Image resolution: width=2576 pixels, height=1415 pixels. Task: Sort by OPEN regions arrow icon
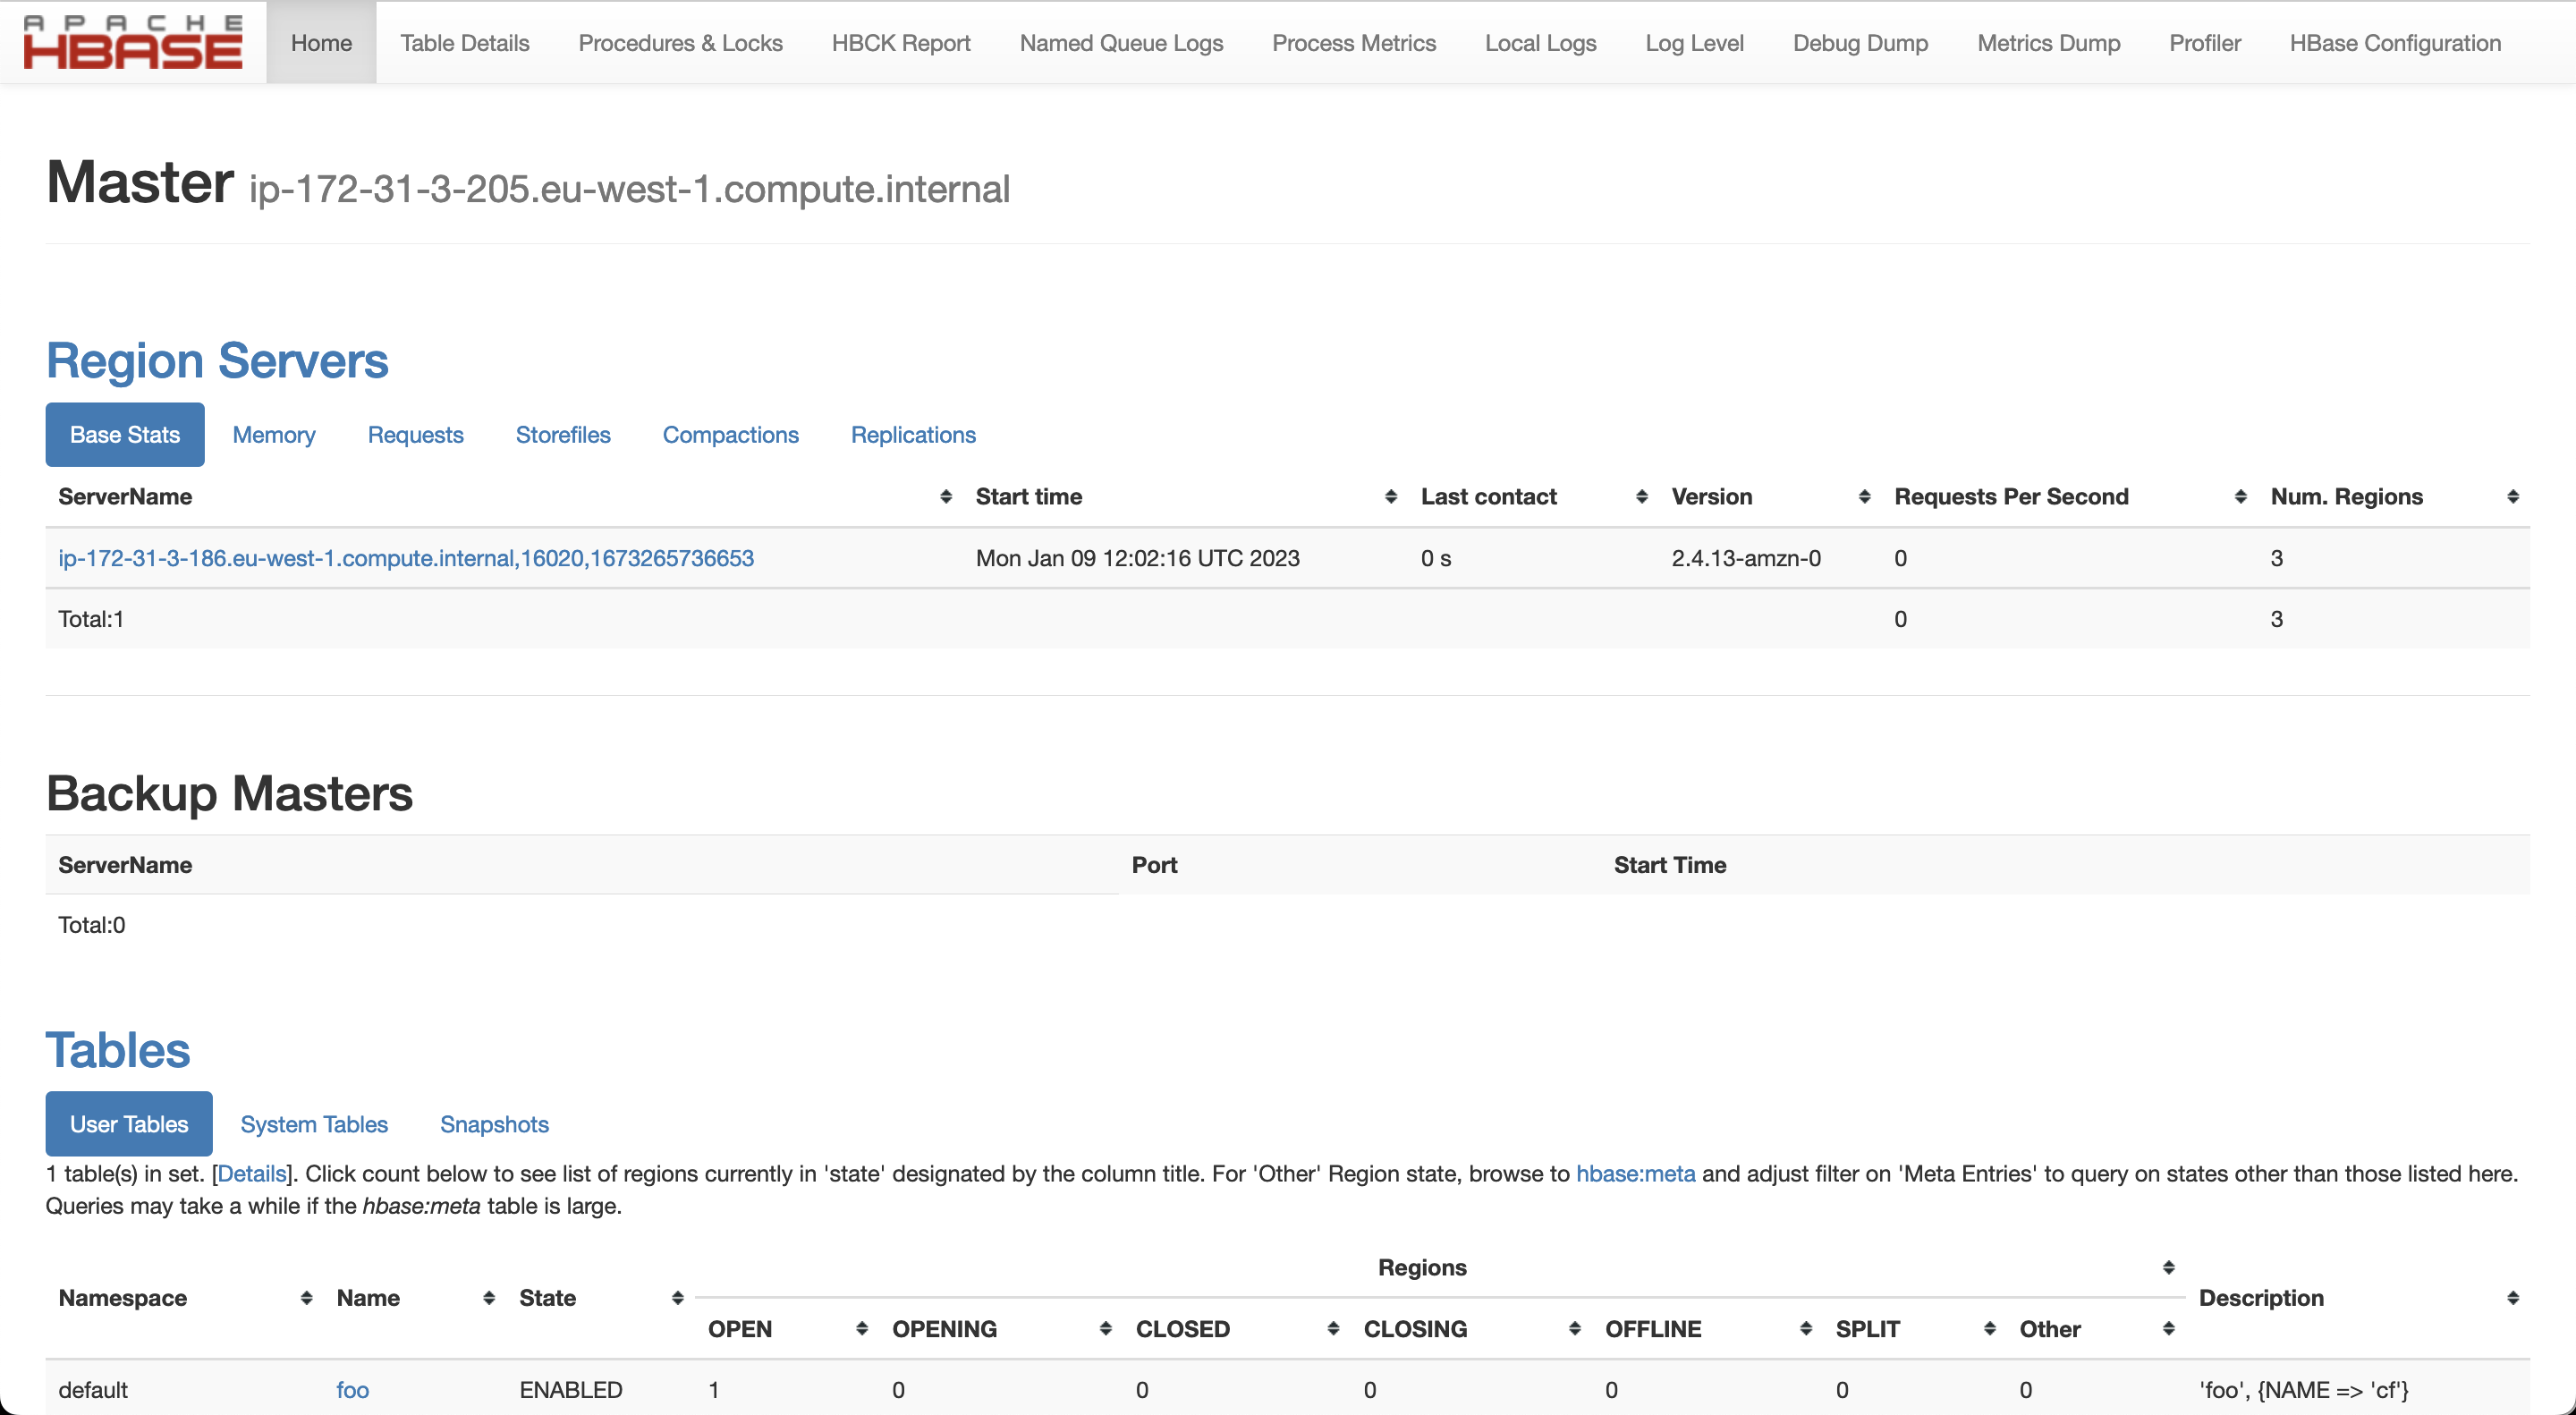(x=862, y=1329)
